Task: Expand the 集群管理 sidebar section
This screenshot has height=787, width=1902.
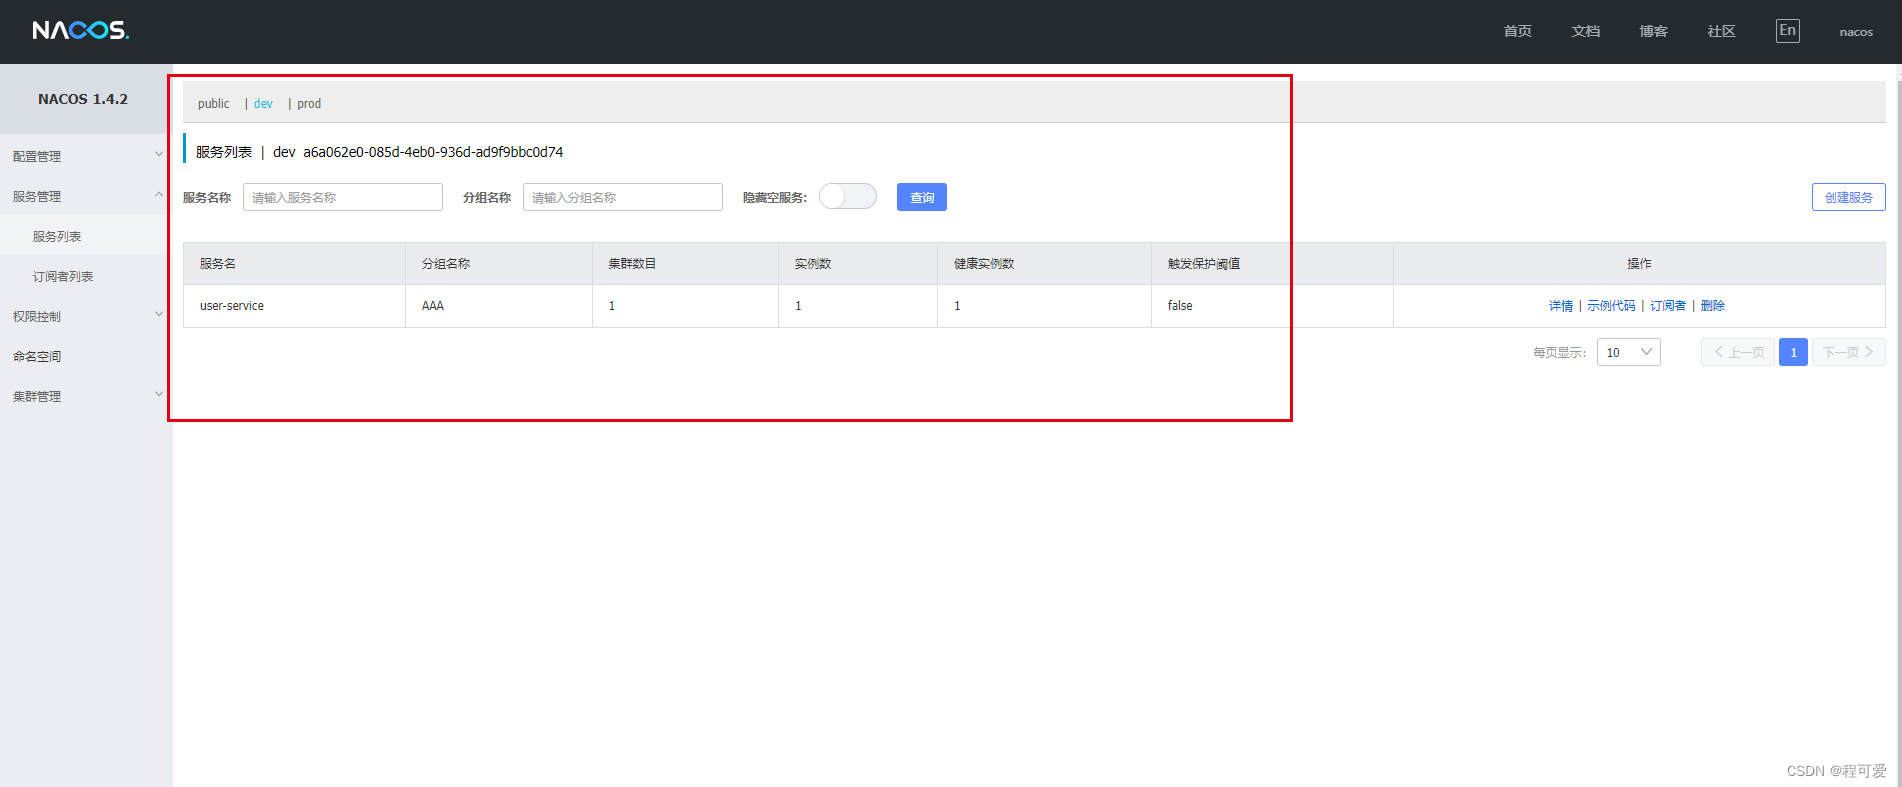Action: point(86,396)
